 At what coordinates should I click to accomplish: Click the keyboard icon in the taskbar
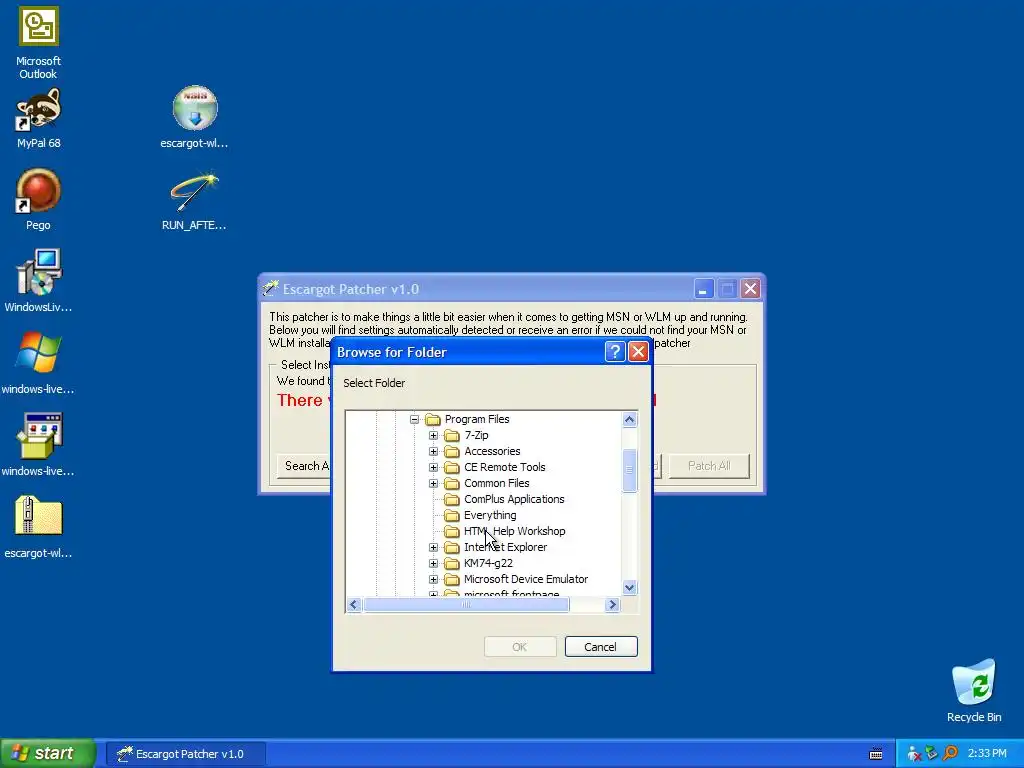tap(876, 754)
